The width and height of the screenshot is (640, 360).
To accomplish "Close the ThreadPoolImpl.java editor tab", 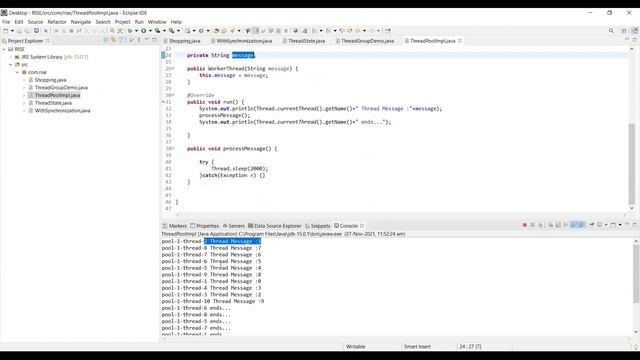I will (x=460, y=41).
